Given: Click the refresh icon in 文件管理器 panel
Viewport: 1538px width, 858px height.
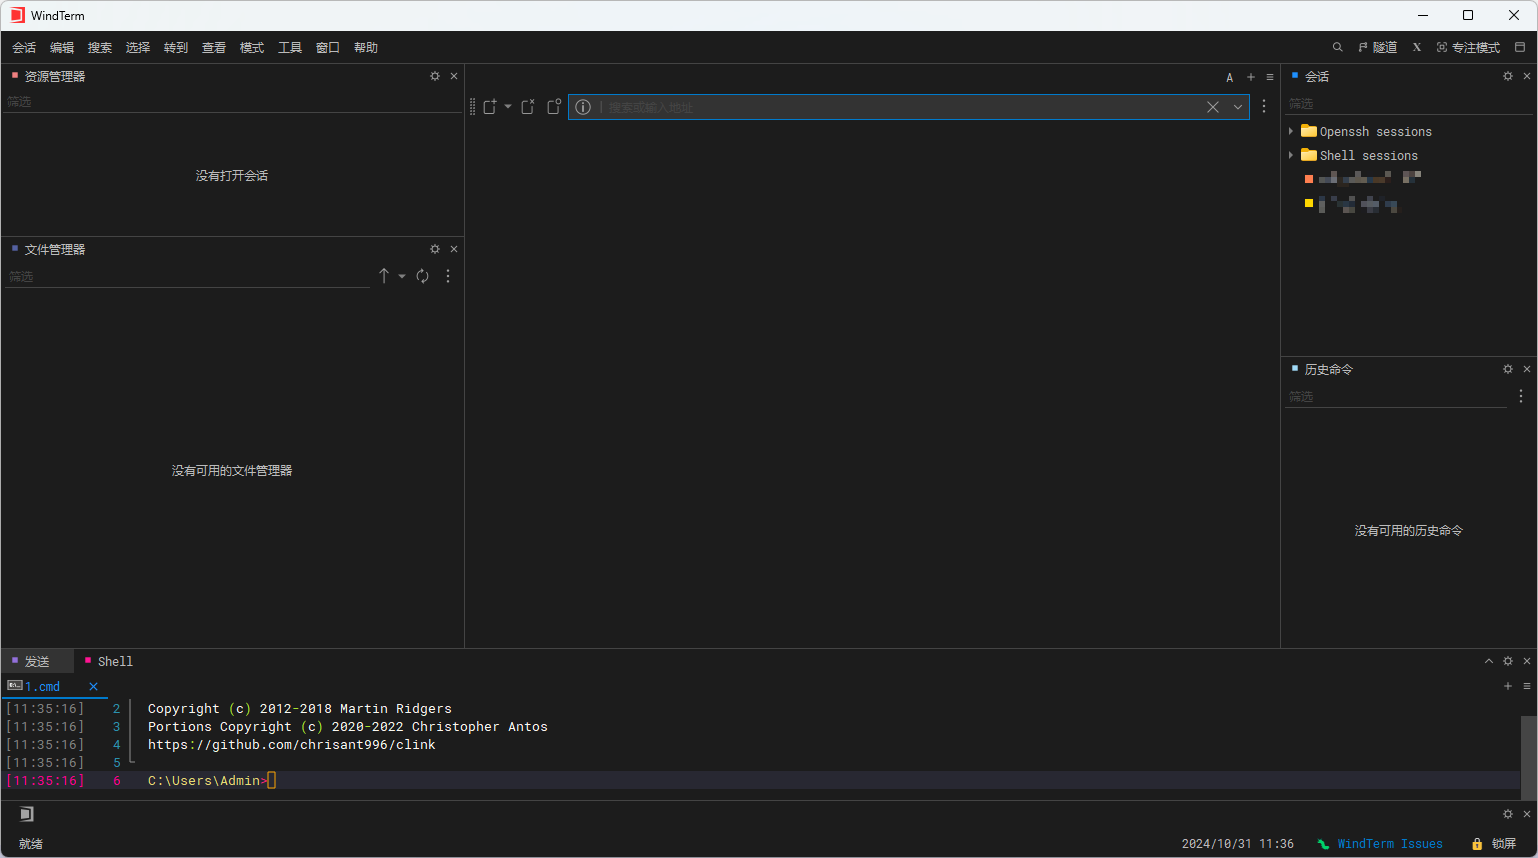Looking at the screenshot, I should click(x=422, y=276).
